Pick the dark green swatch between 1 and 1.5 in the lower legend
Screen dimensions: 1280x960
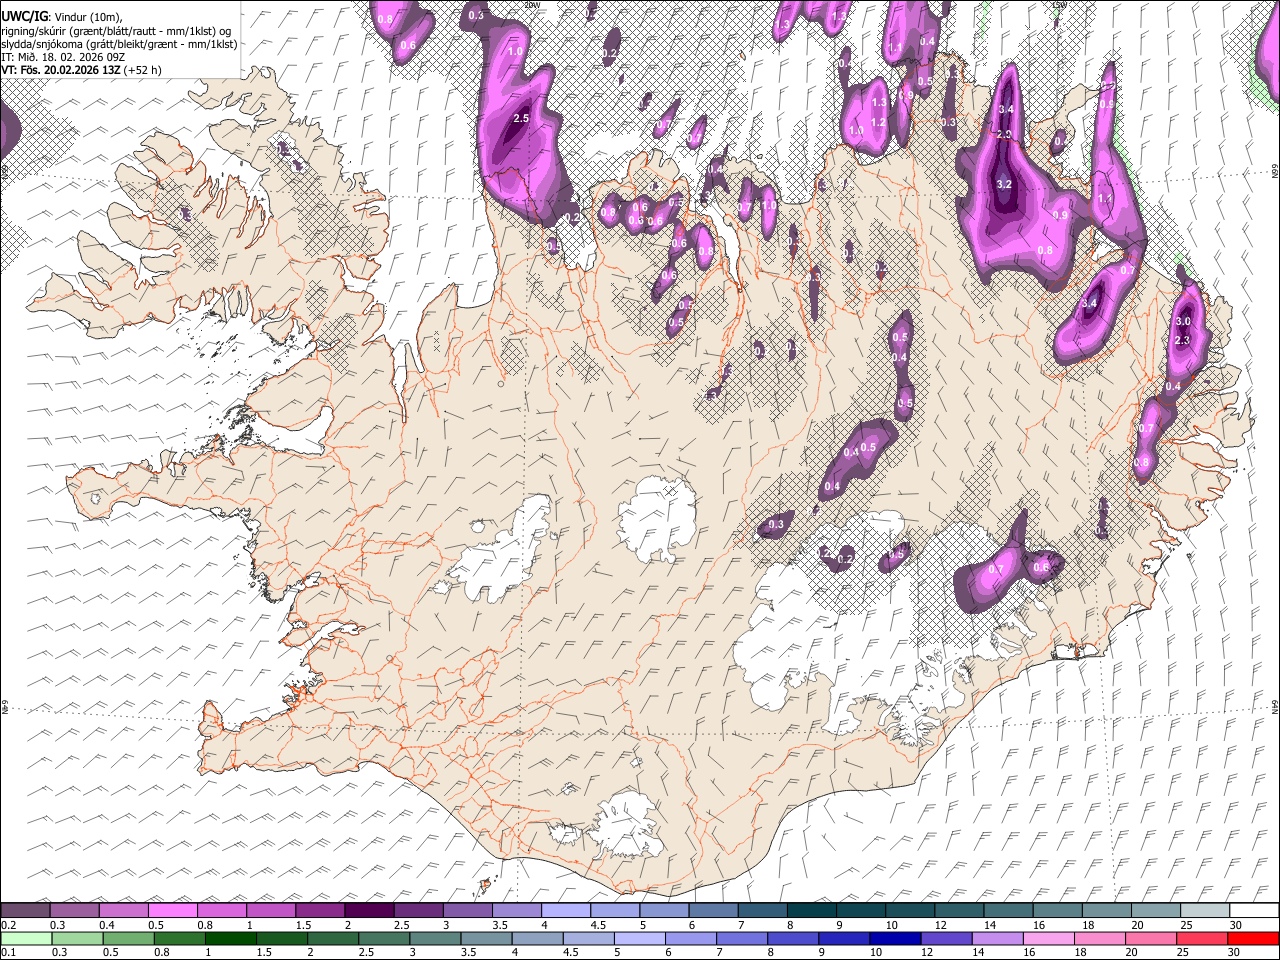tap(230, 938)
